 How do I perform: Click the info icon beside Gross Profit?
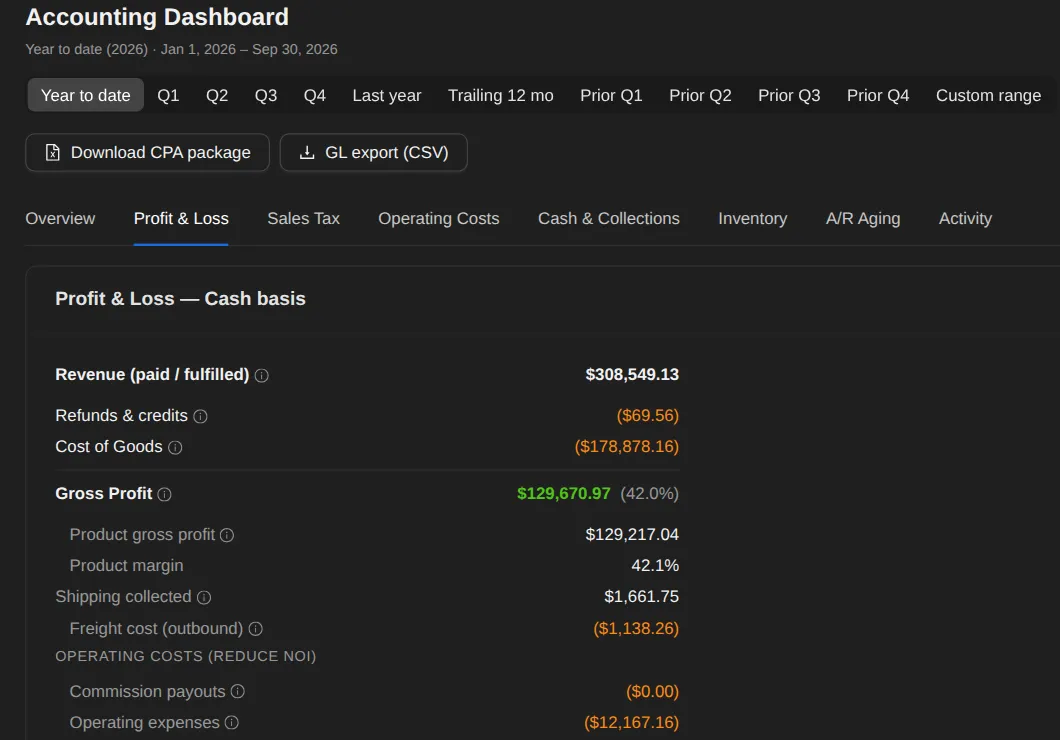(x=164, y=495)
